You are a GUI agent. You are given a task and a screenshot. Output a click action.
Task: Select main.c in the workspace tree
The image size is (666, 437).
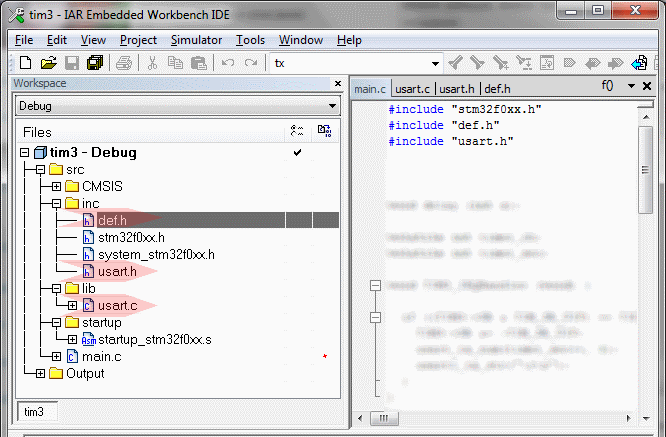tap(102, 356)
